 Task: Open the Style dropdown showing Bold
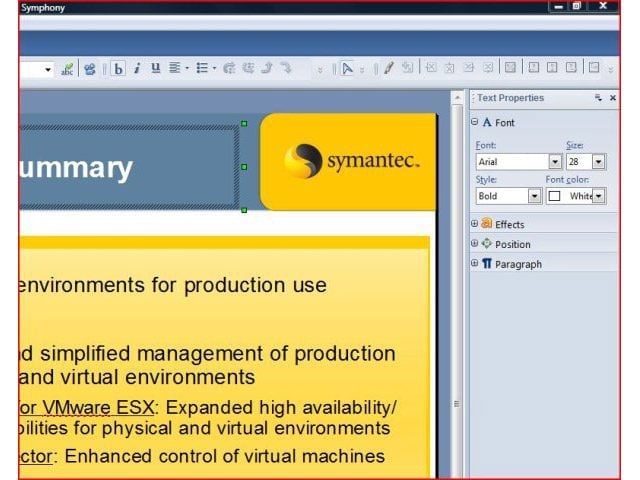click(534, 196)
